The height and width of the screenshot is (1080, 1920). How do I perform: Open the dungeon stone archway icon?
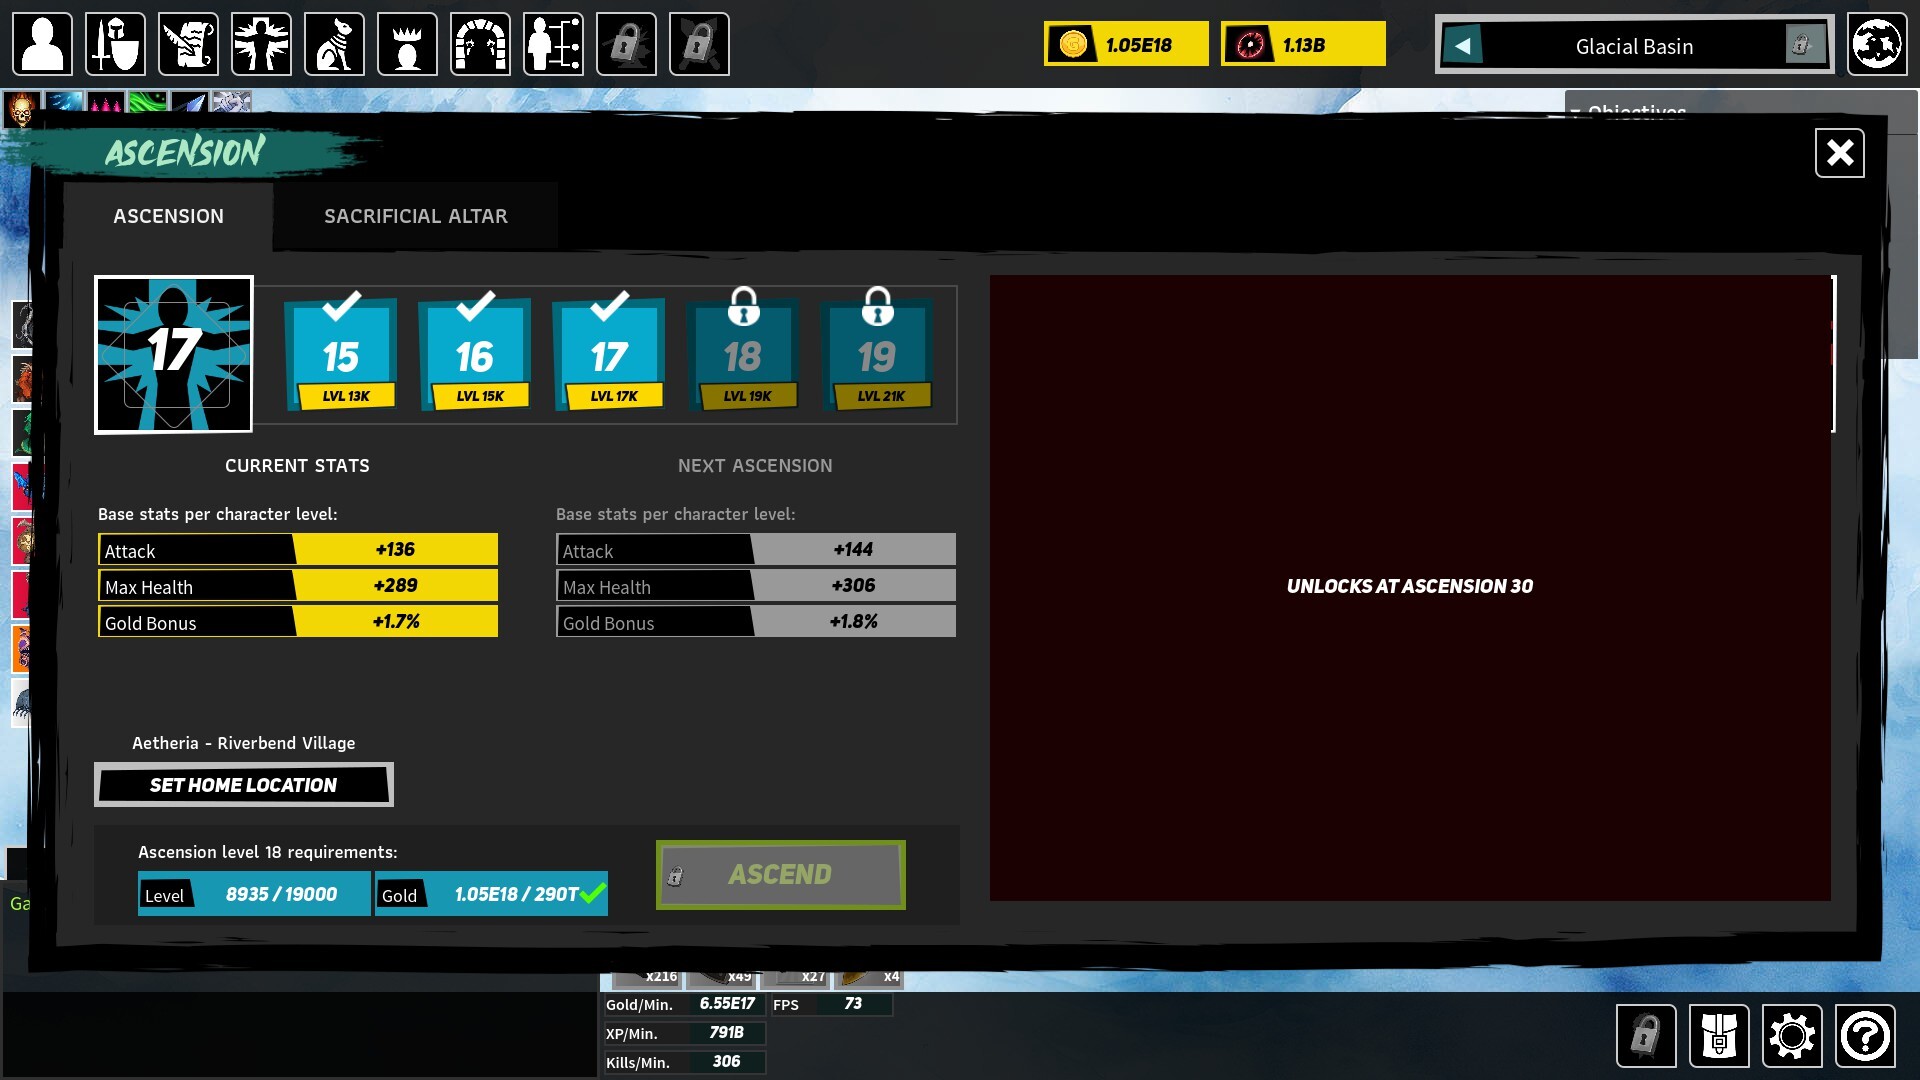(x=480, y=44)
